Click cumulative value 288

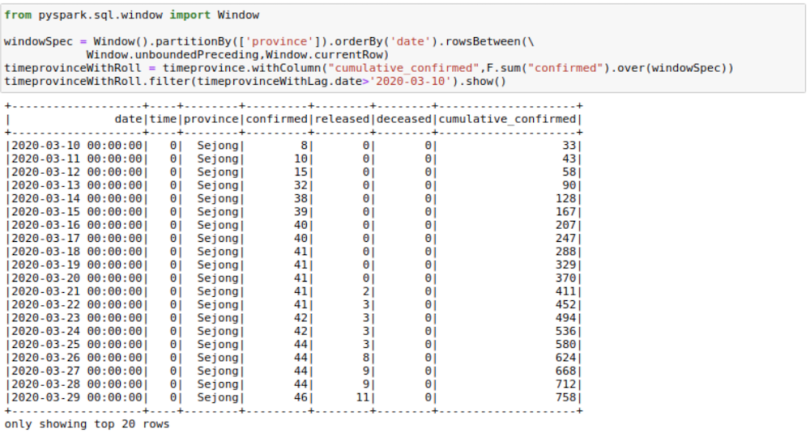click(x=566, y=252)
